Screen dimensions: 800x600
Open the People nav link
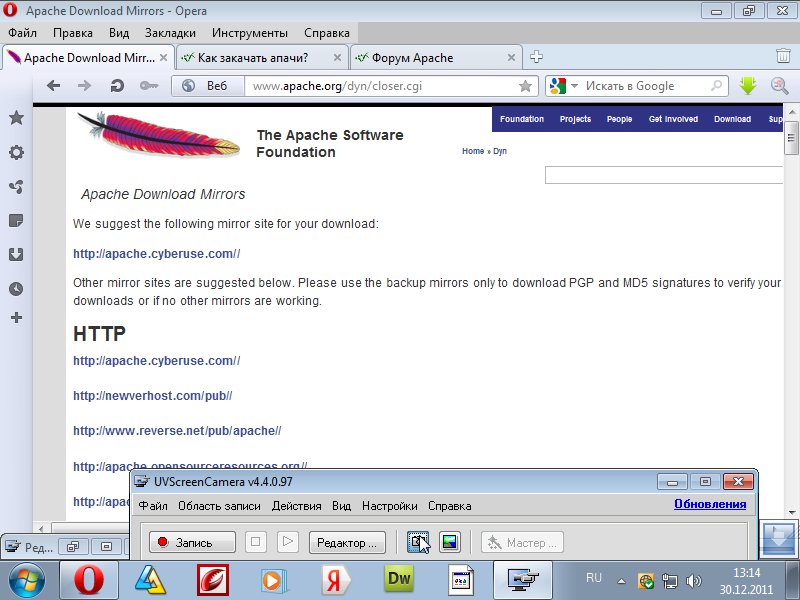point(619,119)
